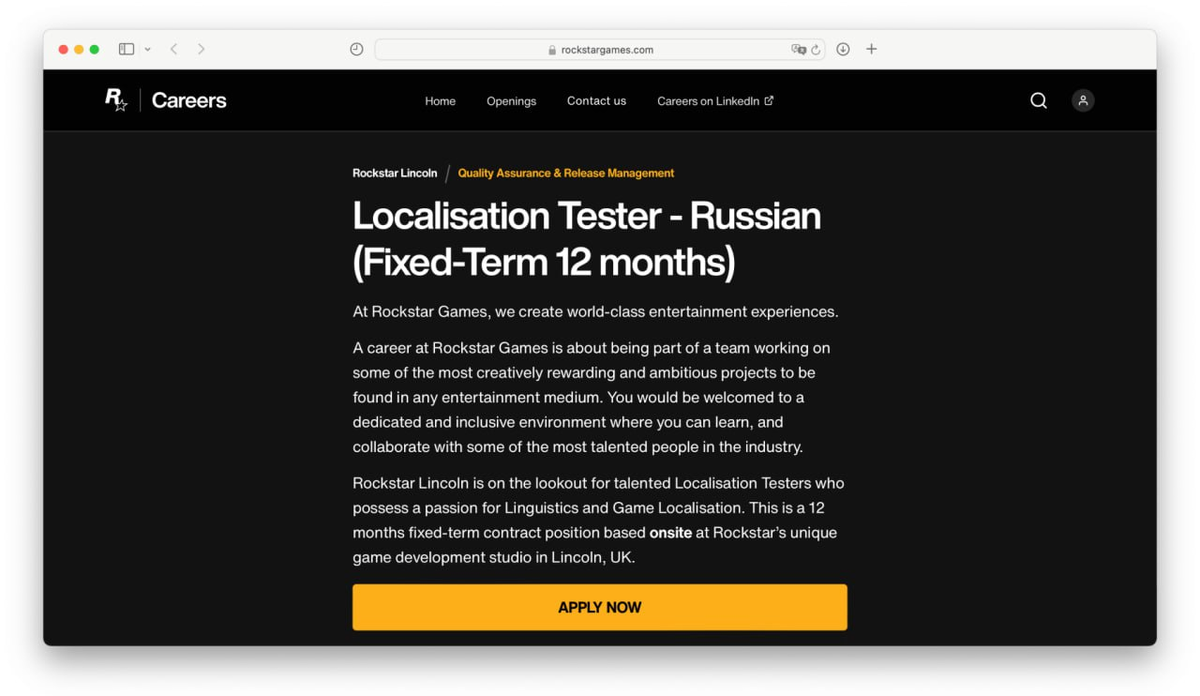1200x696 pixels.
Task: Reload the page with the refresh icon
Action: pyautogui.click(x=816, y=49)
